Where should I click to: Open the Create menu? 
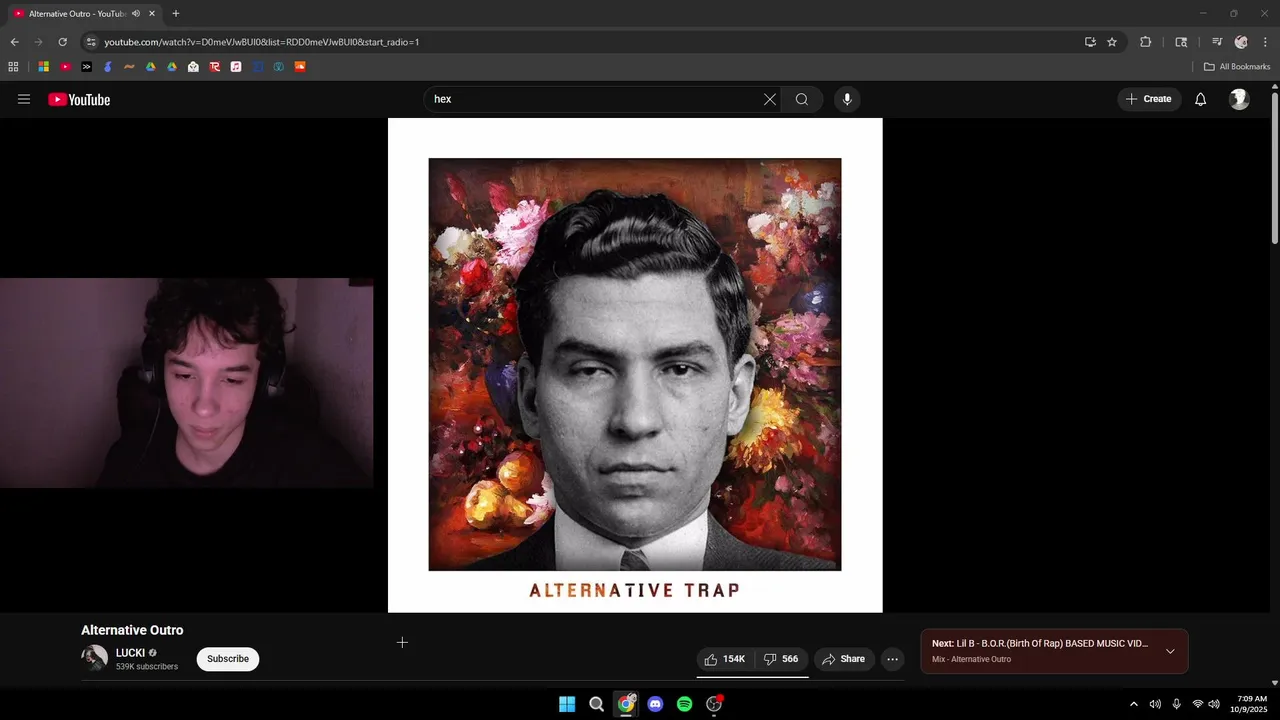[x=1148, y=99]
